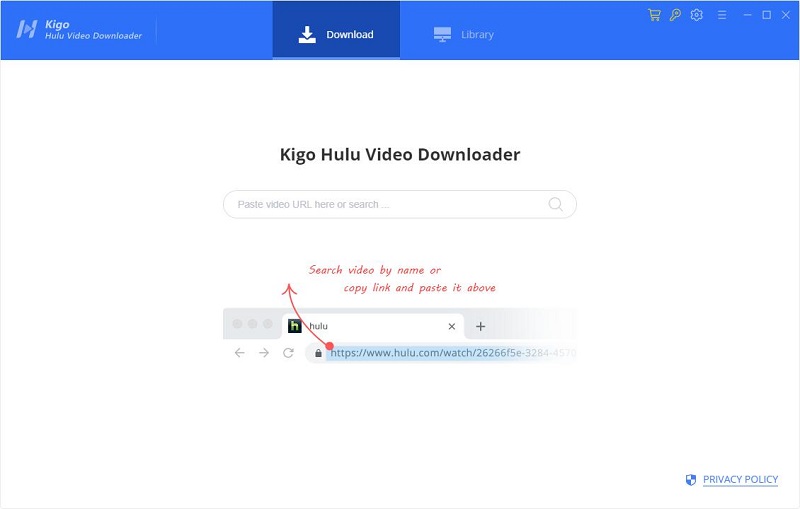The height and width of the screenshot is (509, 800).
Task: Open the gear settings icon
Action: [696, 15]
